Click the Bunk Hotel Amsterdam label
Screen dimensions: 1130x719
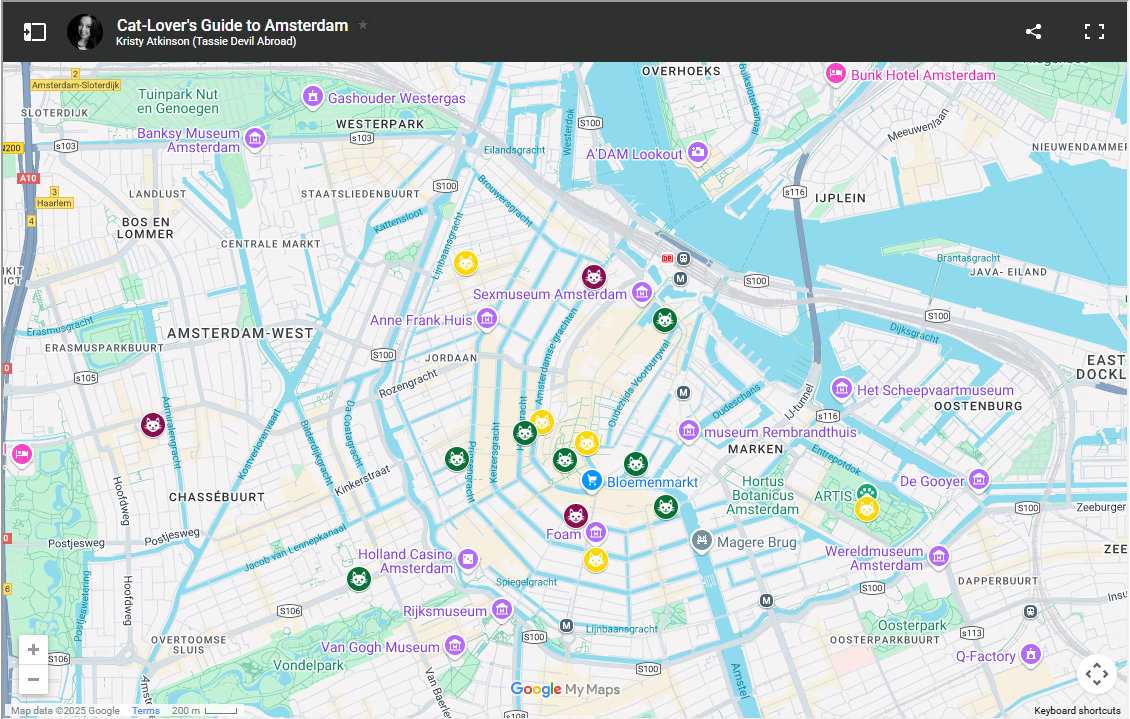click(923, 75)
